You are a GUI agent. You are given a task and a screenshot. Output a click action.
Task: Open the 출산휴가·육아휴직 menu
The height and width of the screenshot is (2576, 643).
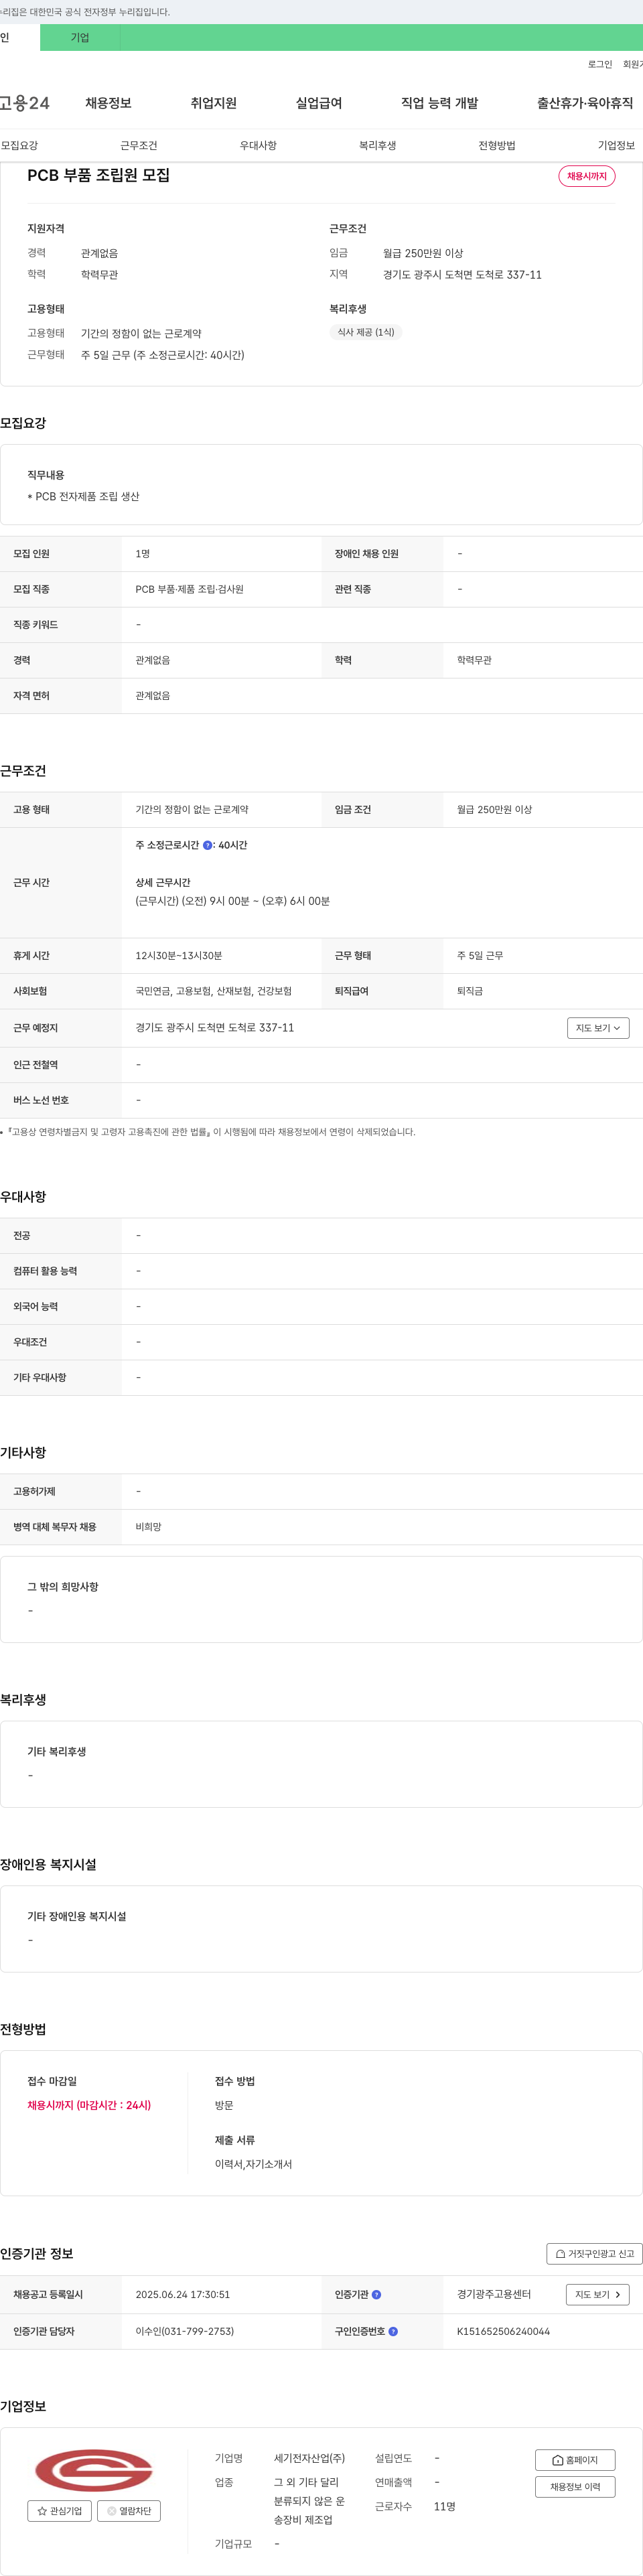tap(585, 103)
